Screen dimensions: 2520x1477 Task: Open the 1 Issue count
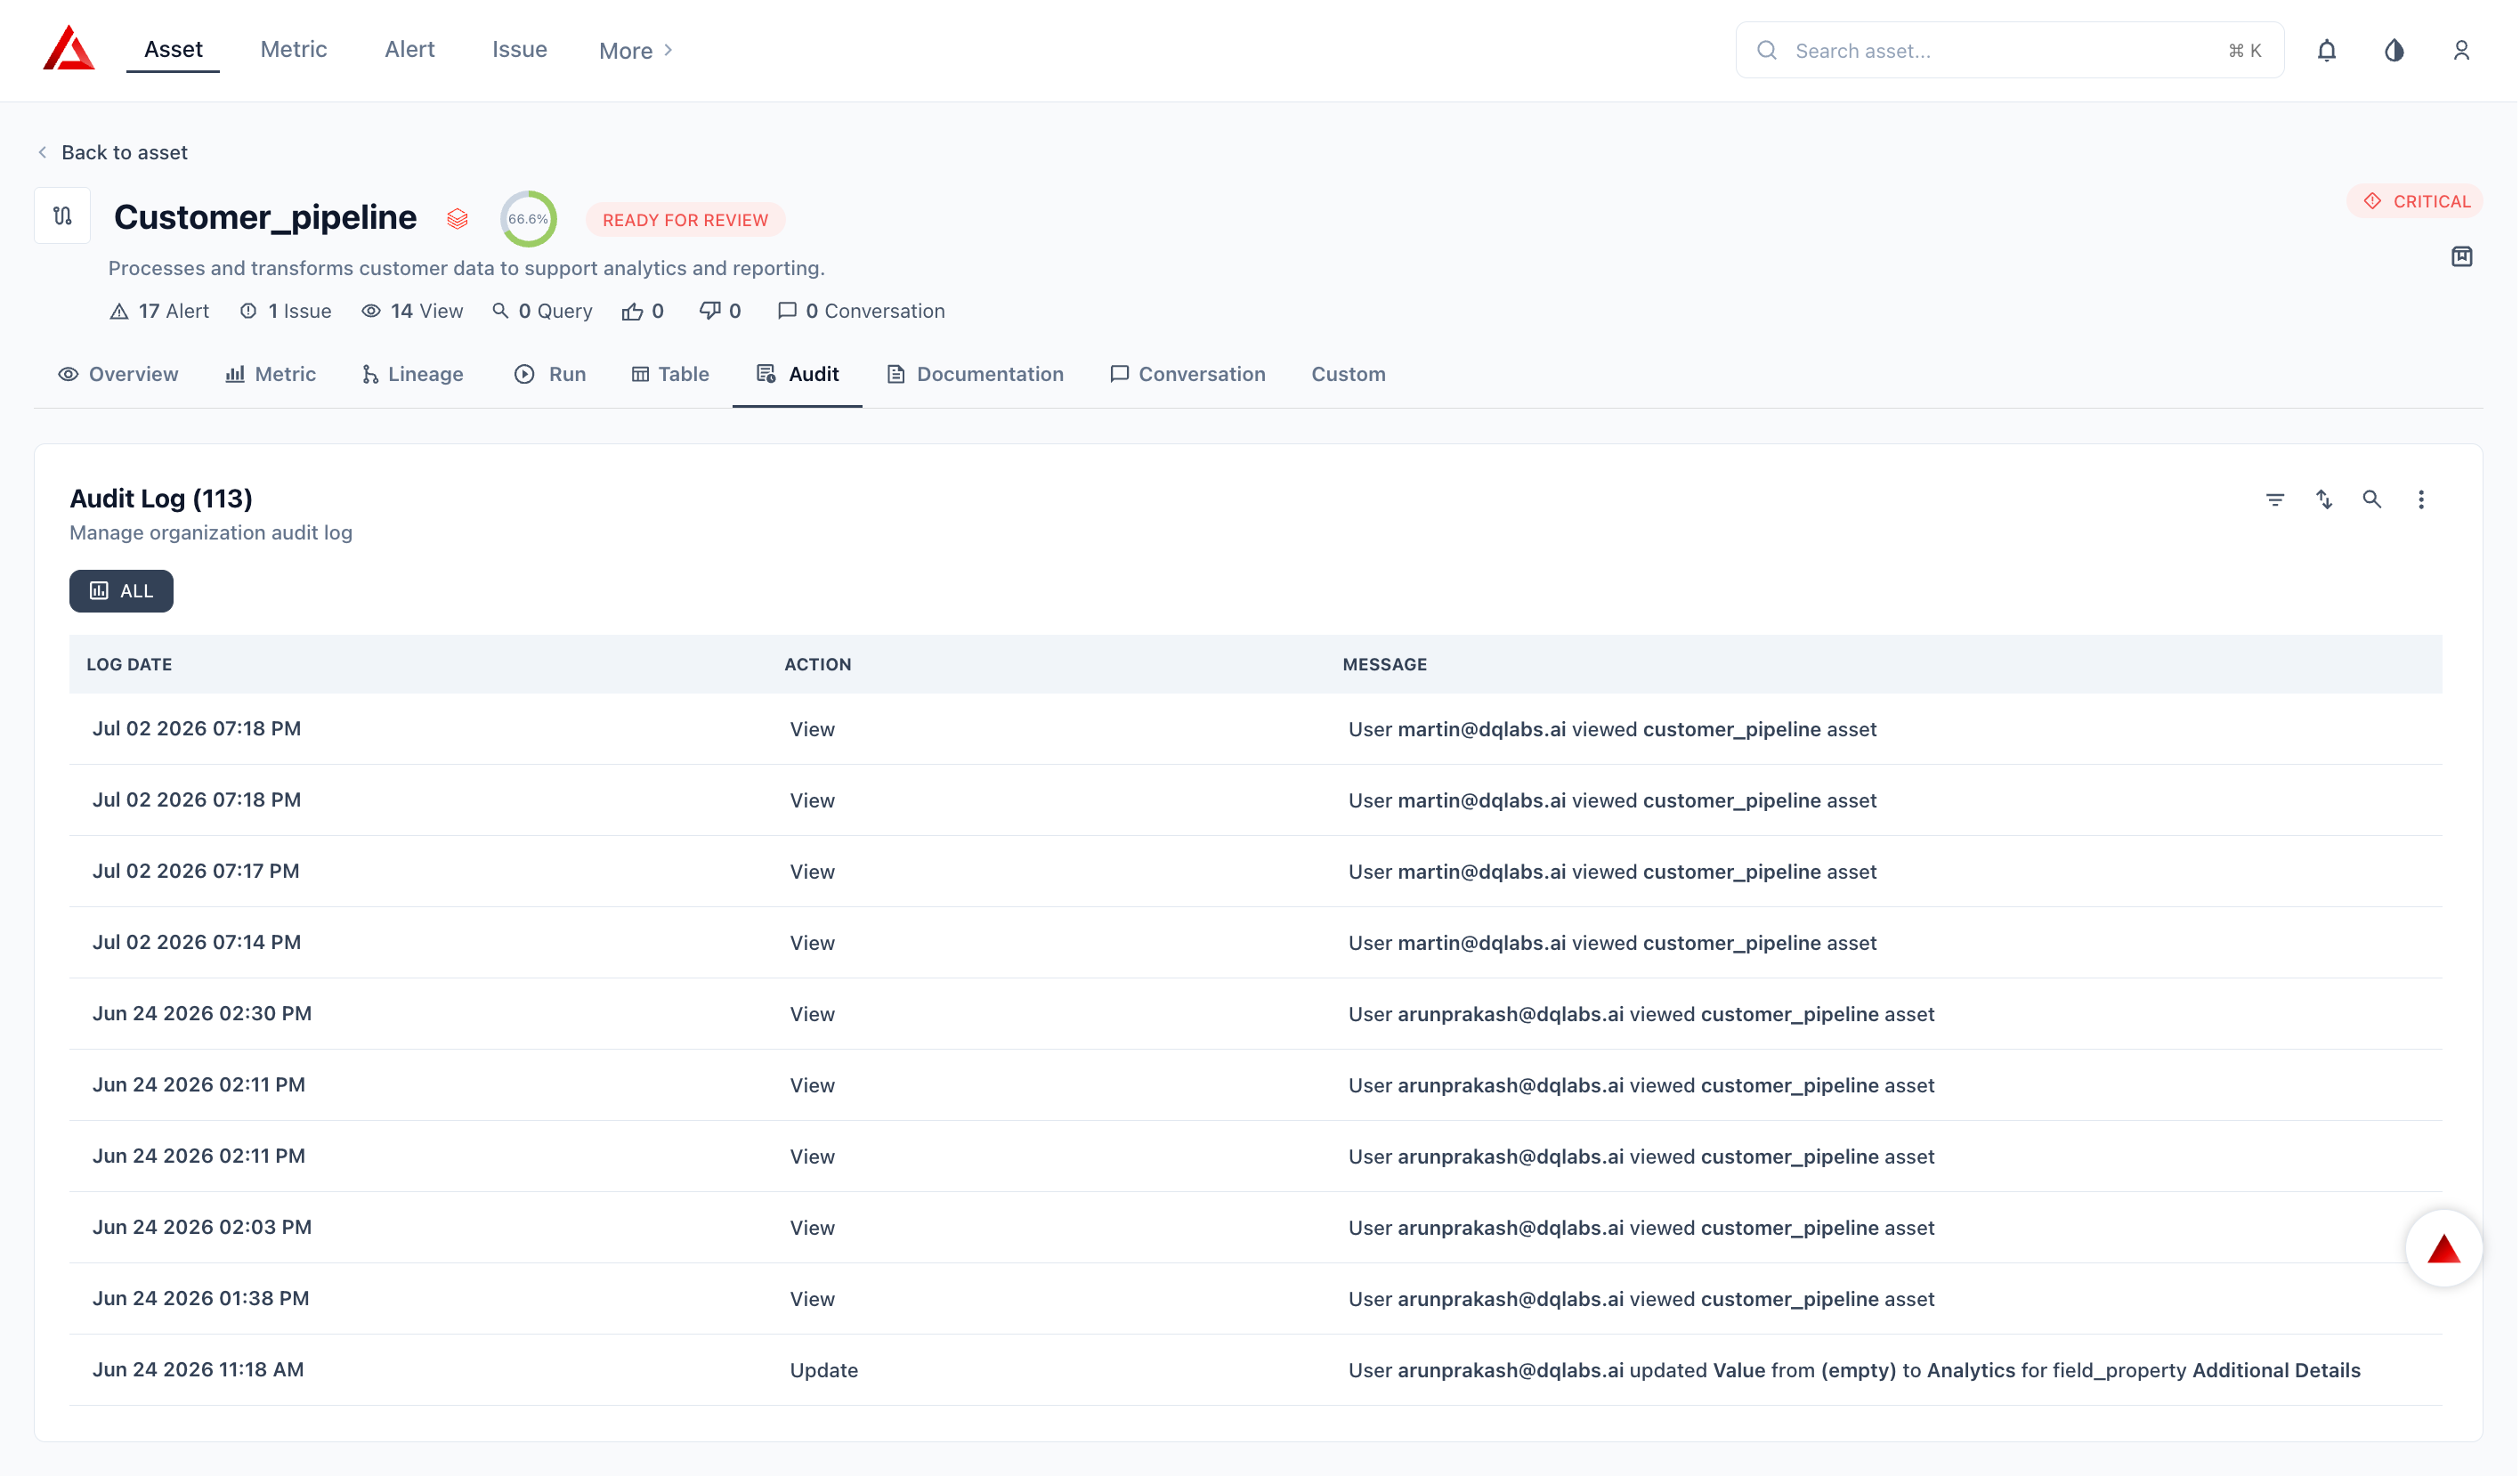point(286,312)
